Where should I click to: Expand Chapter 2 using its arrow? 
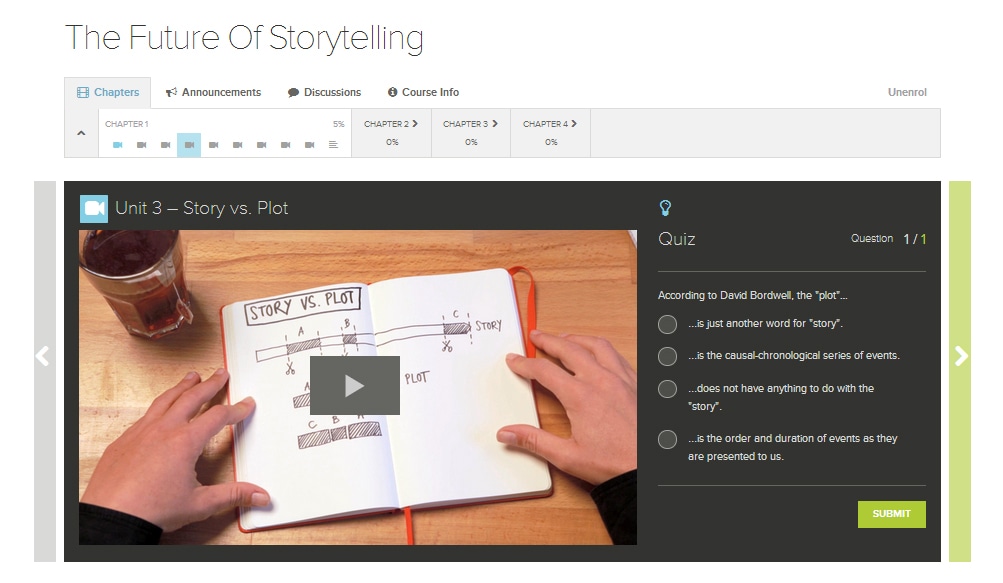coord(416,124)
